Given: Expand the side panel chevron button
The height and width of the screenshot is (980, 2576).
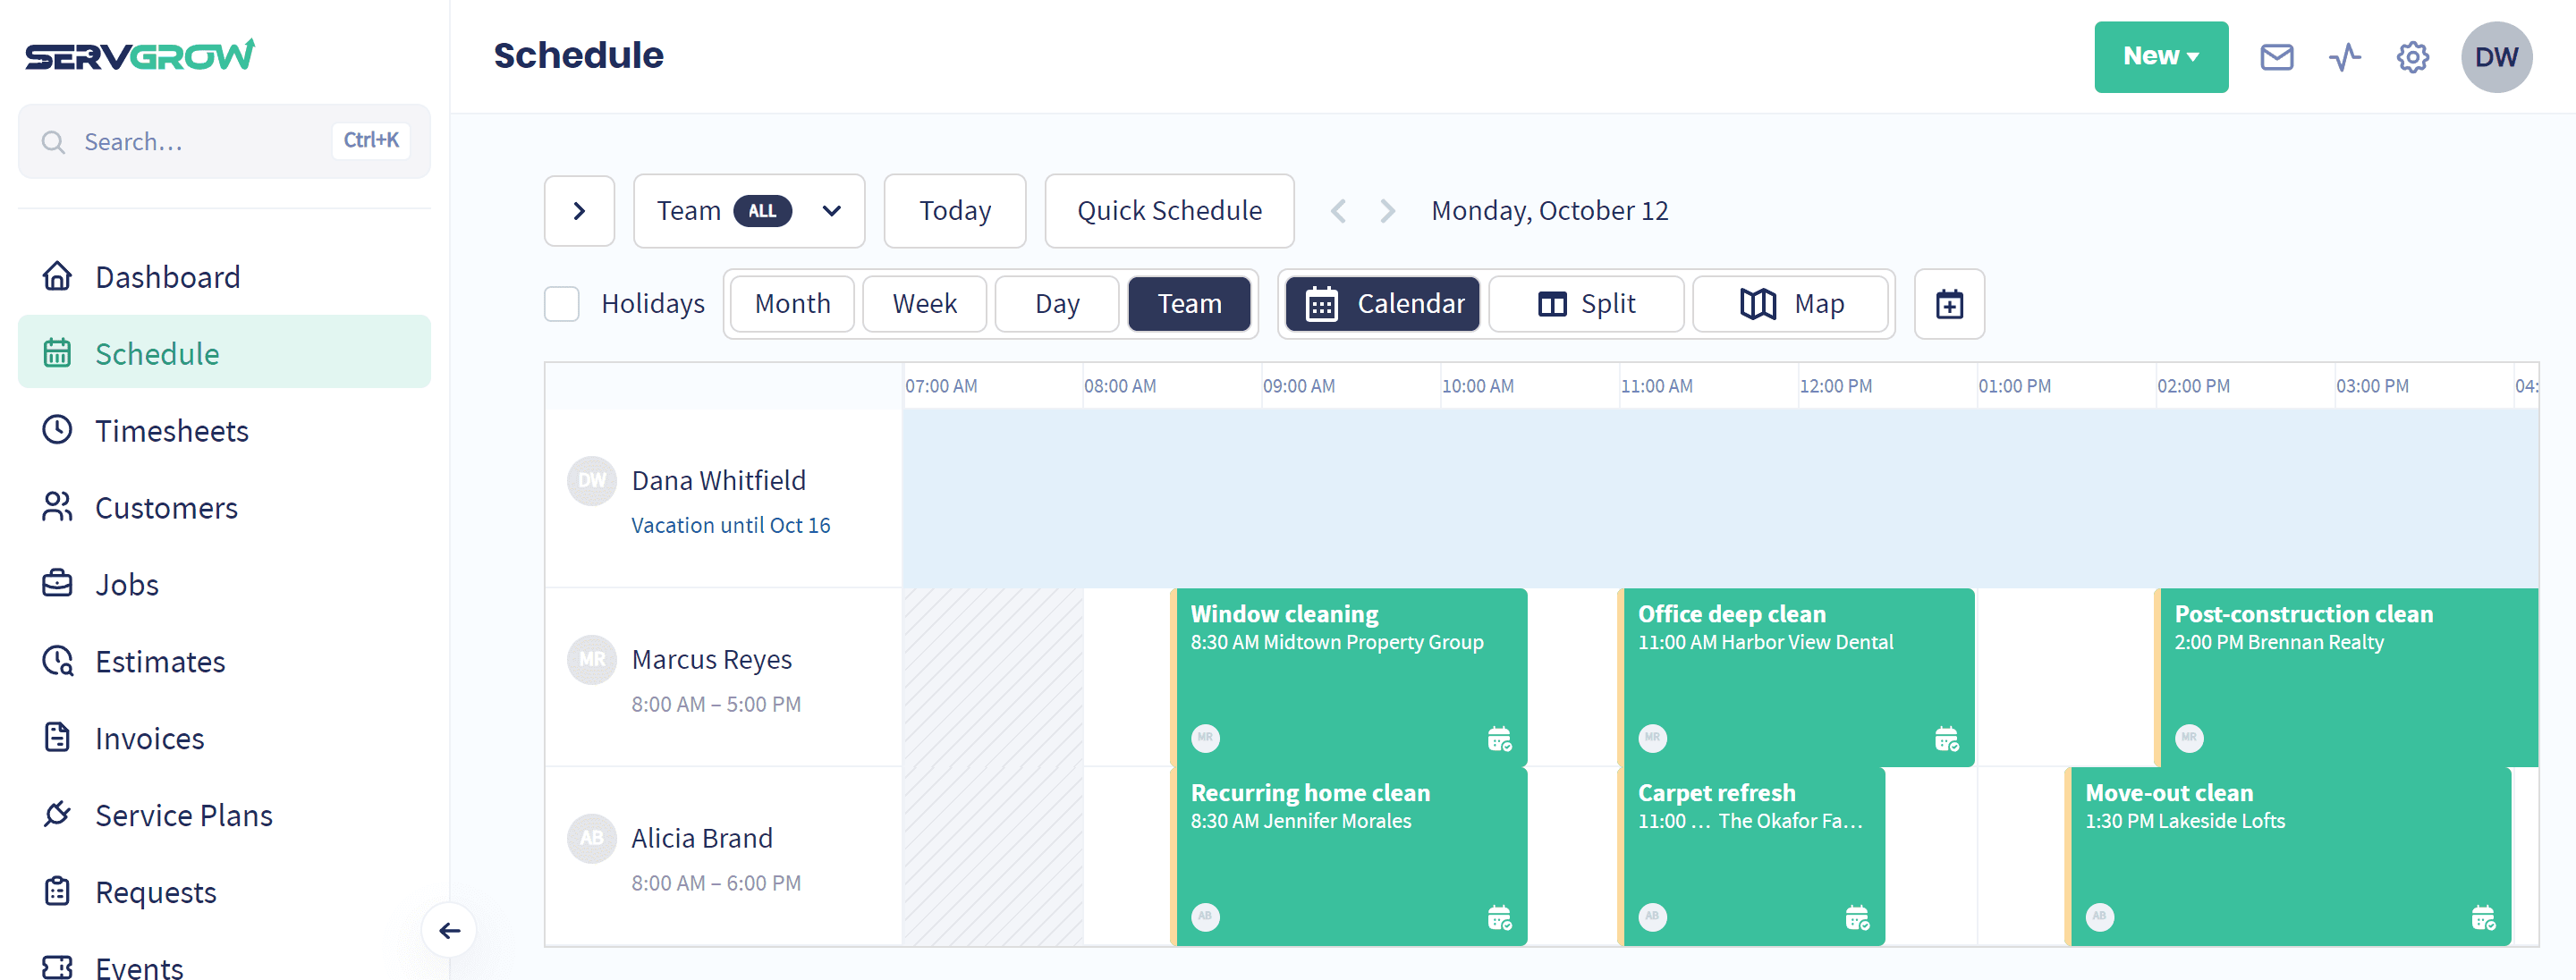Looking at the screenshot, I should click(x=579, y=211).
